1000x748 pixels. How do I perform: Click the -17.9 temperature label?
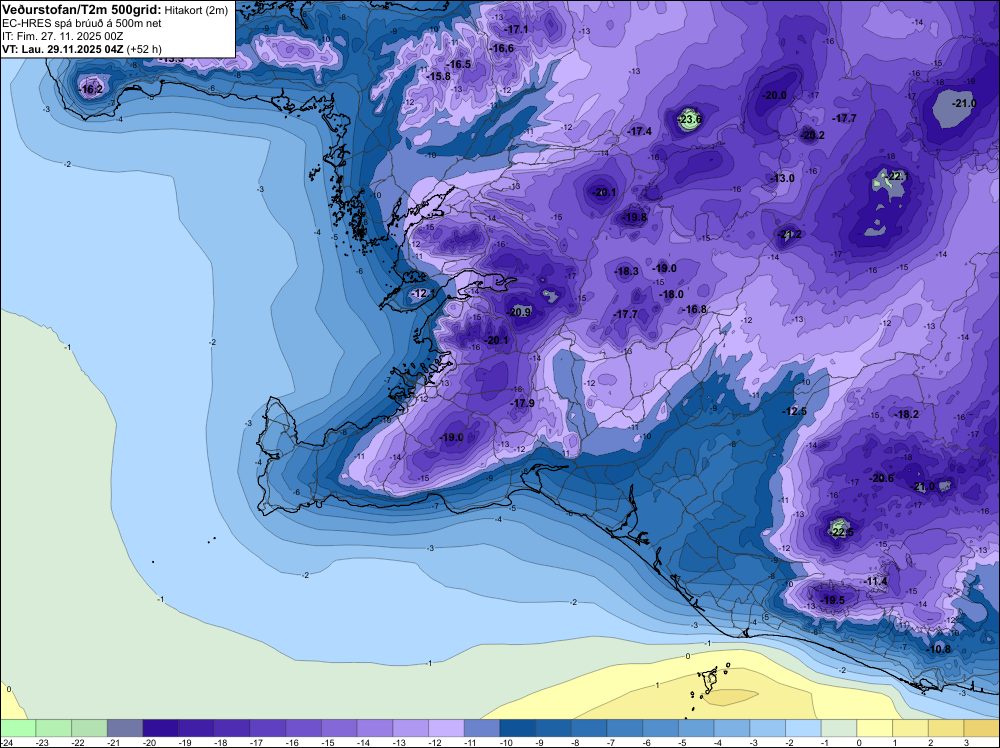pyautogui.click(x=523, y=403)
